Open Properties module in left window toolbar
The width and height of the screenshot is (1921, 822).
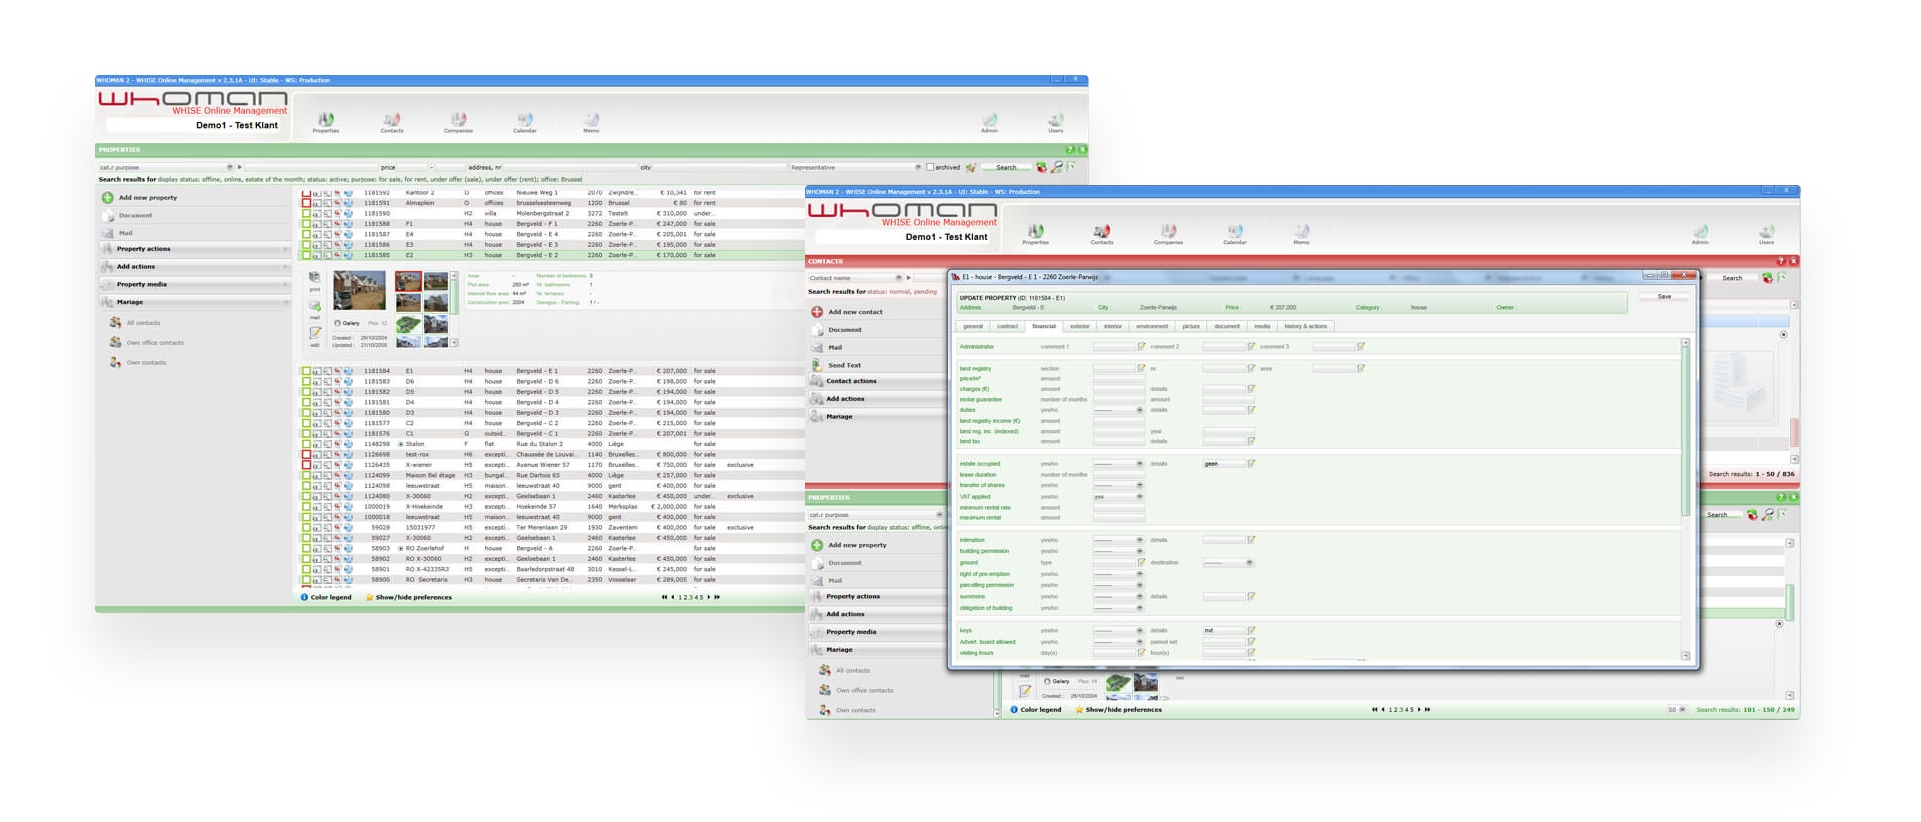pyautogui.click(x=326, y=121)
